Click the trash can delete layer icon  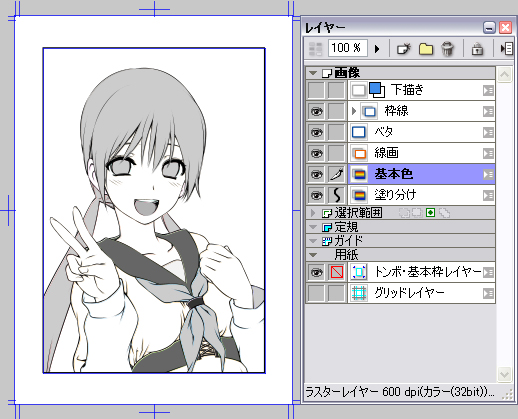click(x=447, y=49)
